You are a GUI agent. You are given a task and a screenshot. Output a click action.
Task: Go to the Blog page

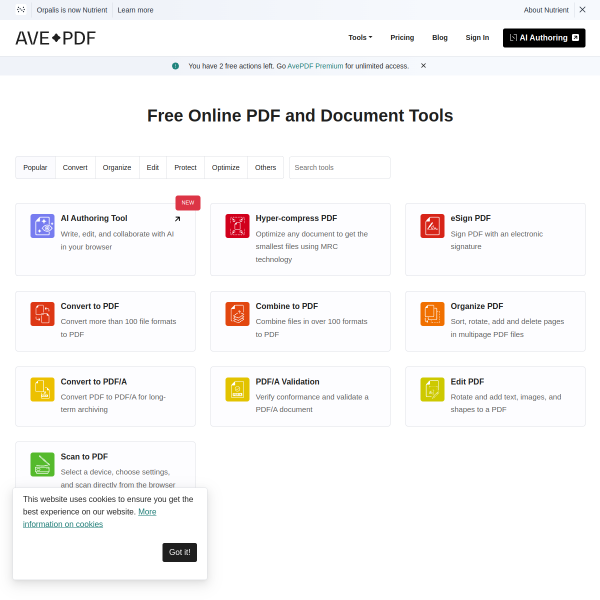tap(440, 38)
